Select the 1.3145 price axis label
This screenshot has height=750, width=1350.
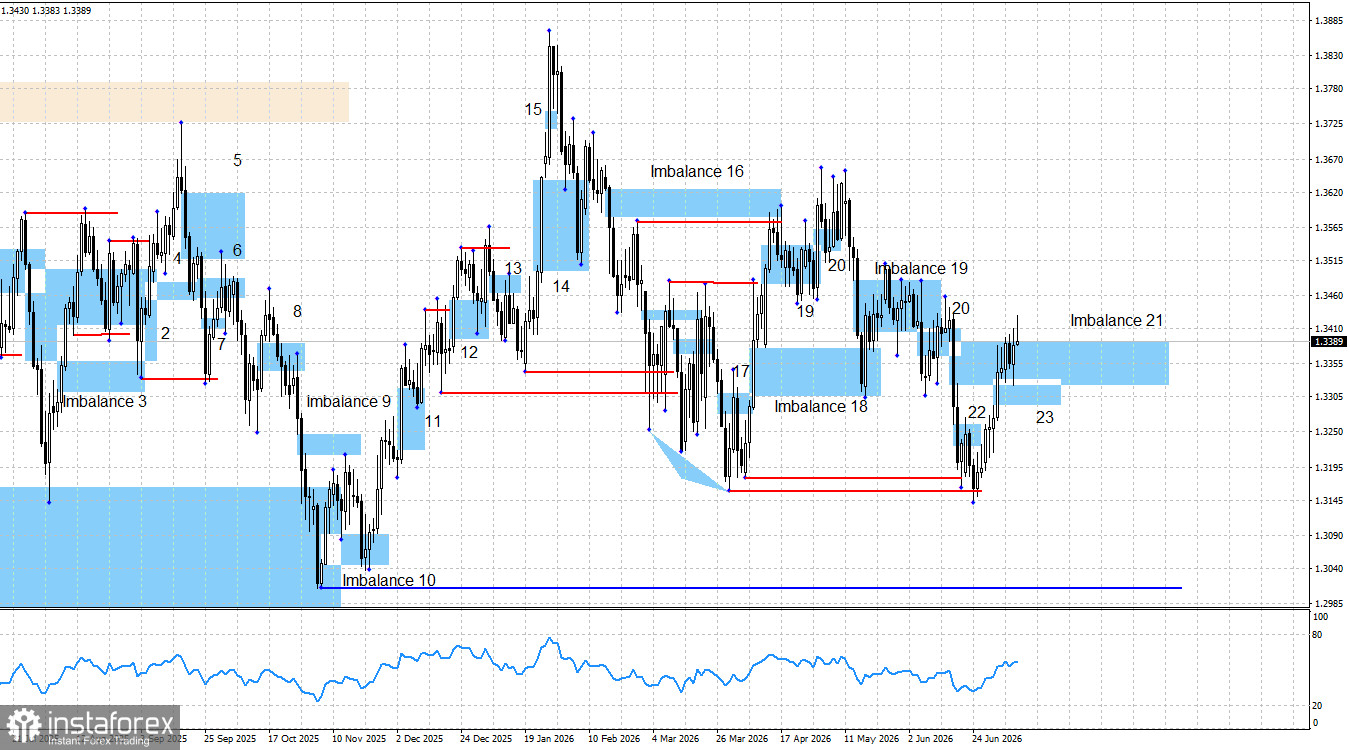1328,501
